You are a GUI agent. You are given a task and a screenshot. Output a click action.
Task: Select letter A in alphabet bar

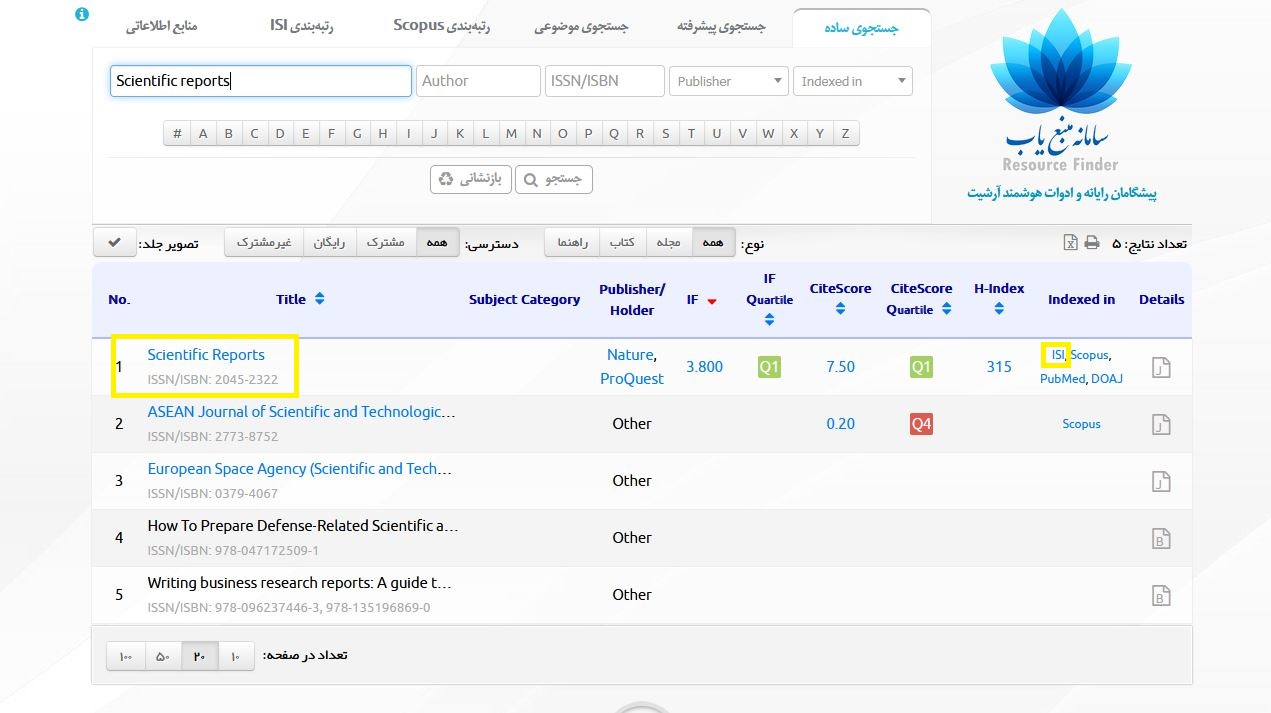pos(203,133)
